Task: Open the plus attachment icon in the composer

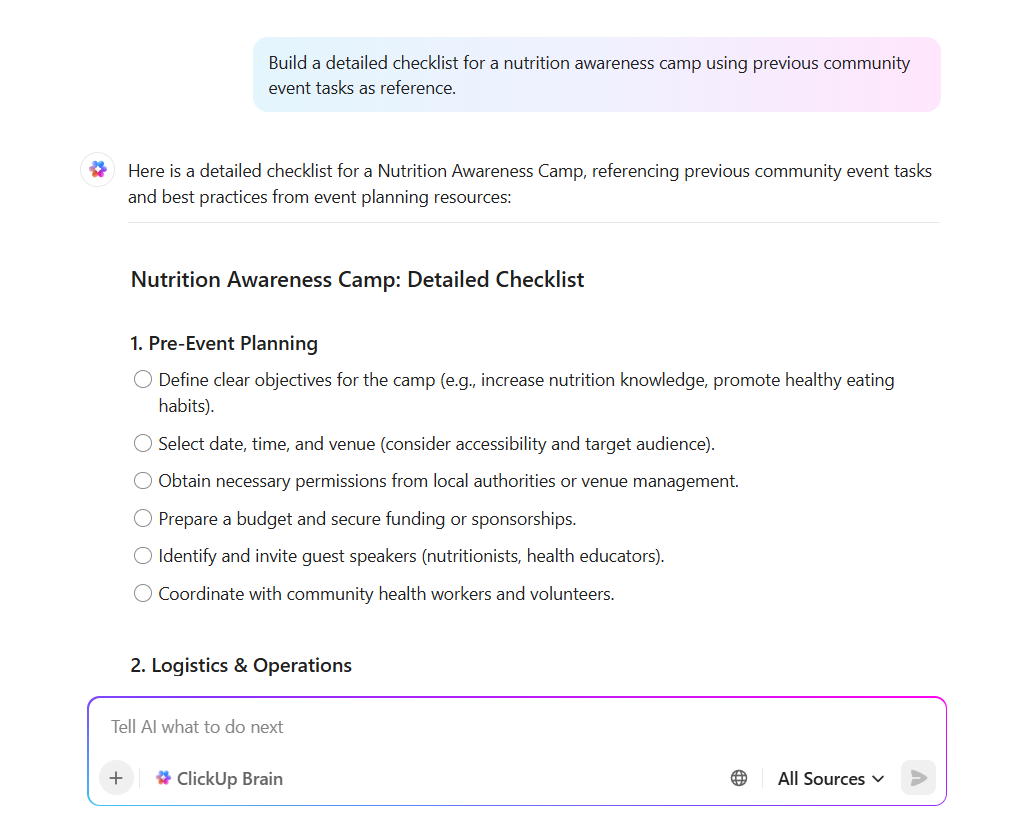Action: click(116, 777)
